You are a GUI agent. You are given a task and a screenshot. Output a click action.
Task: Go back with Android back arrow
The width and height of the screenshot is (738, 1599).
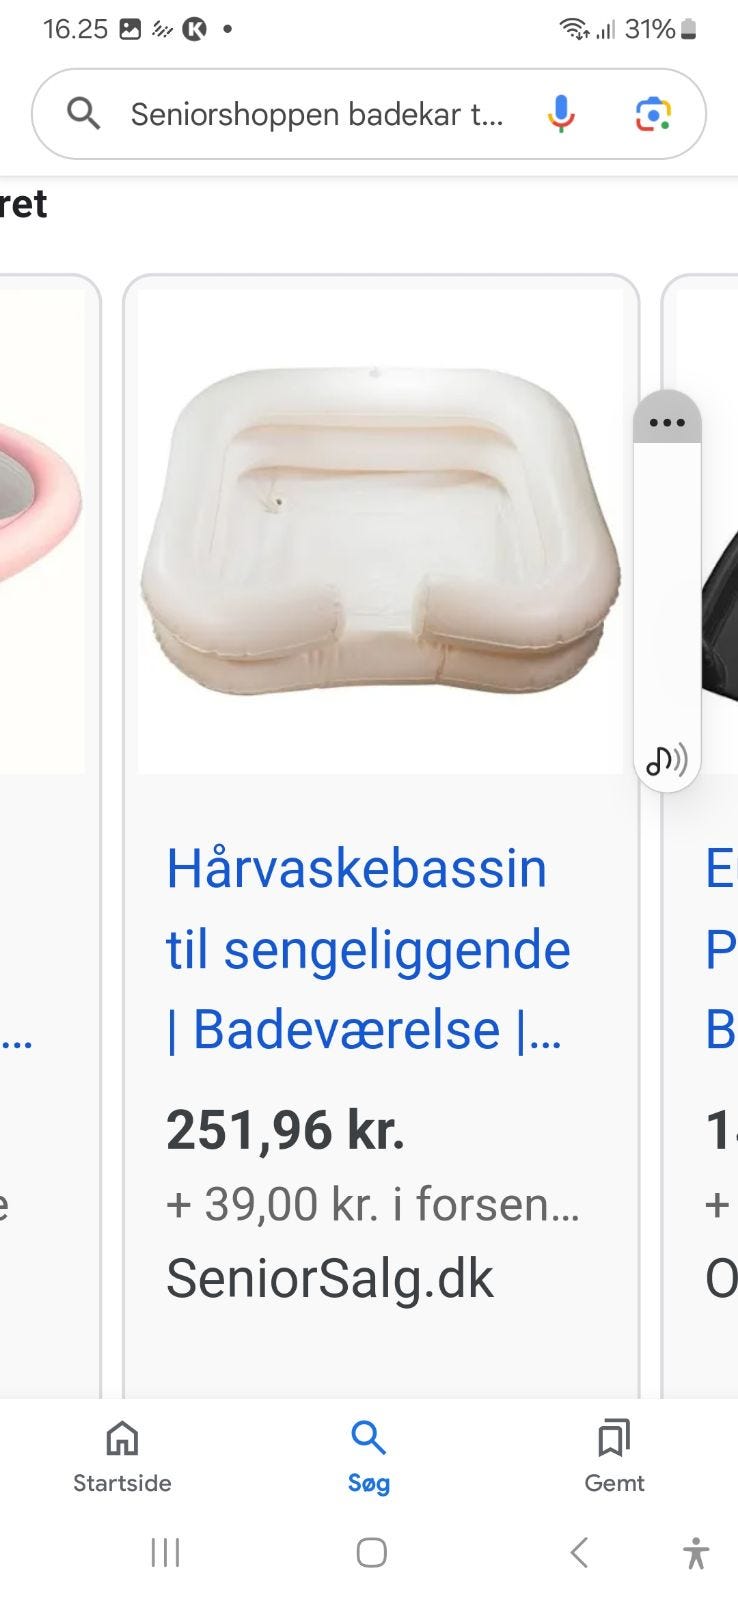[x=578, y=1552]
